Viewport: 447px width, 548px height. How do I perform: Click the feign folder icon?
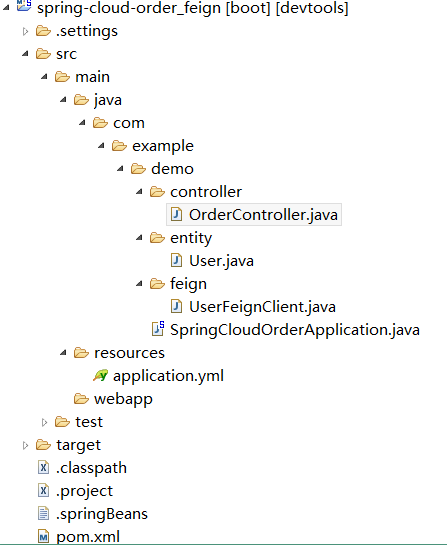point(157,284)
